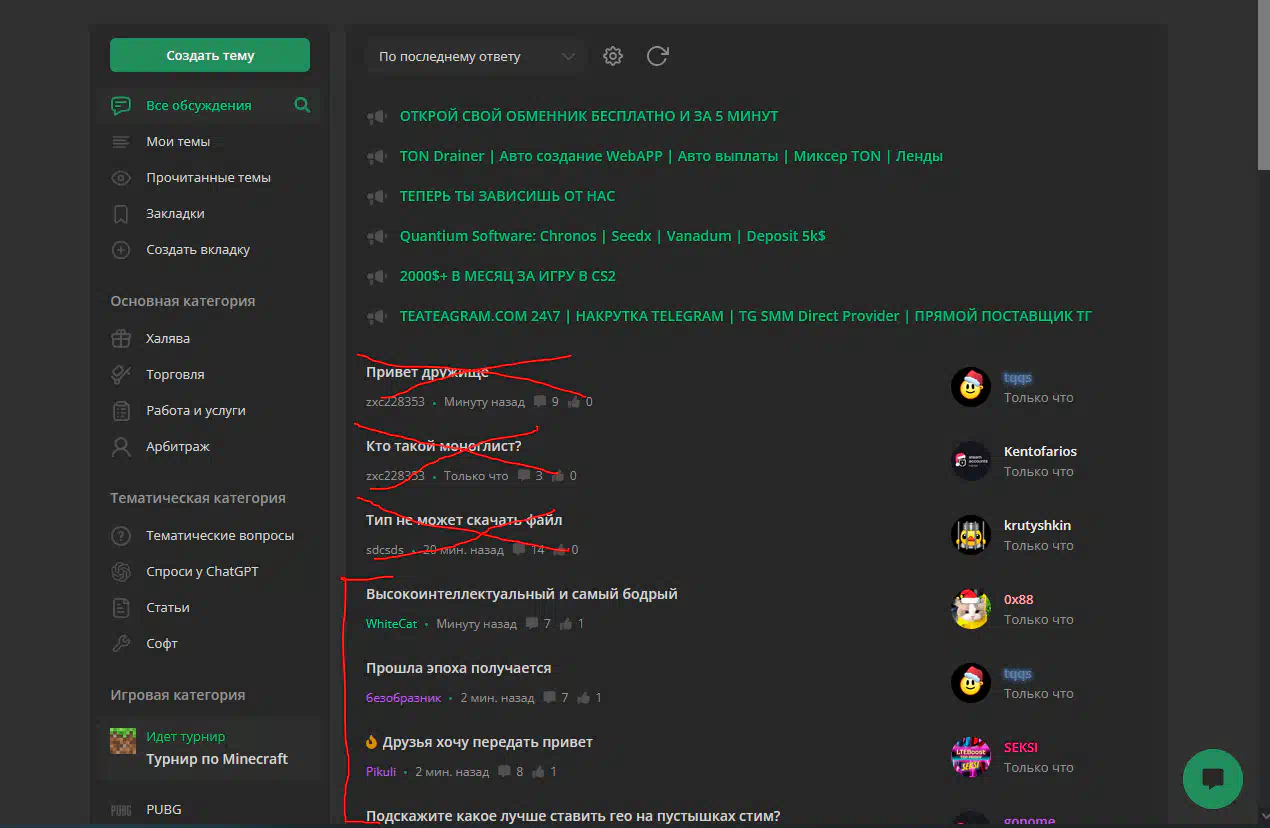Open the green chat widget button
The image size is (1270, 828).
[x=1213, y=779]
